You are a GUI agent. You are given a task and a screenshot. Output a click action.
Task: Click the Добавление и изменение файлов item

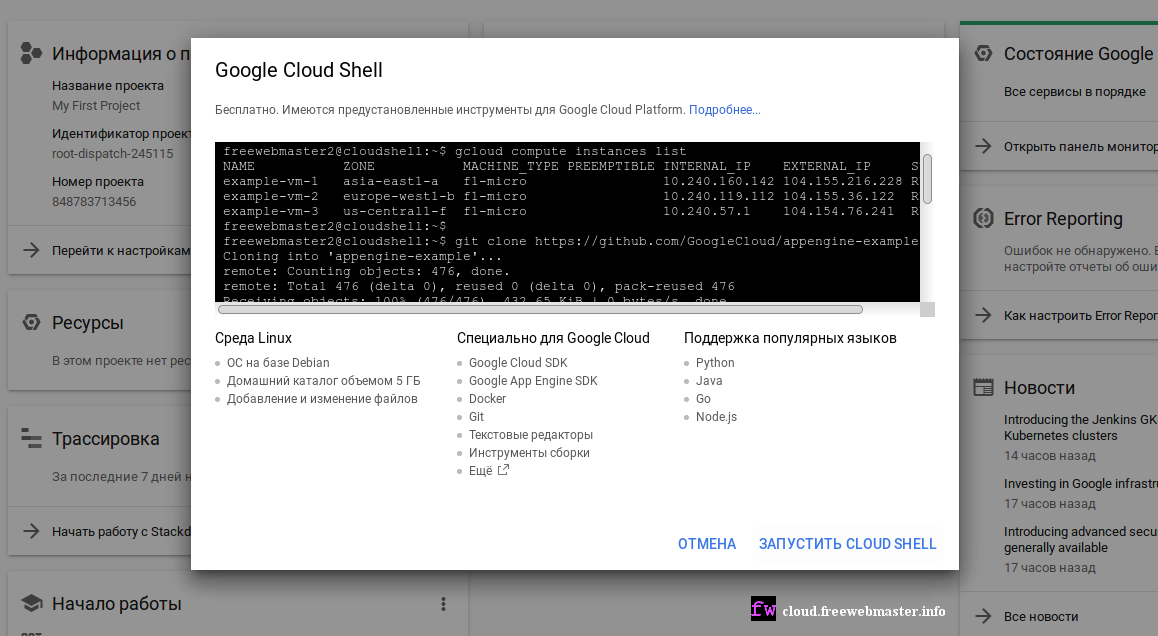pos(322,399)
